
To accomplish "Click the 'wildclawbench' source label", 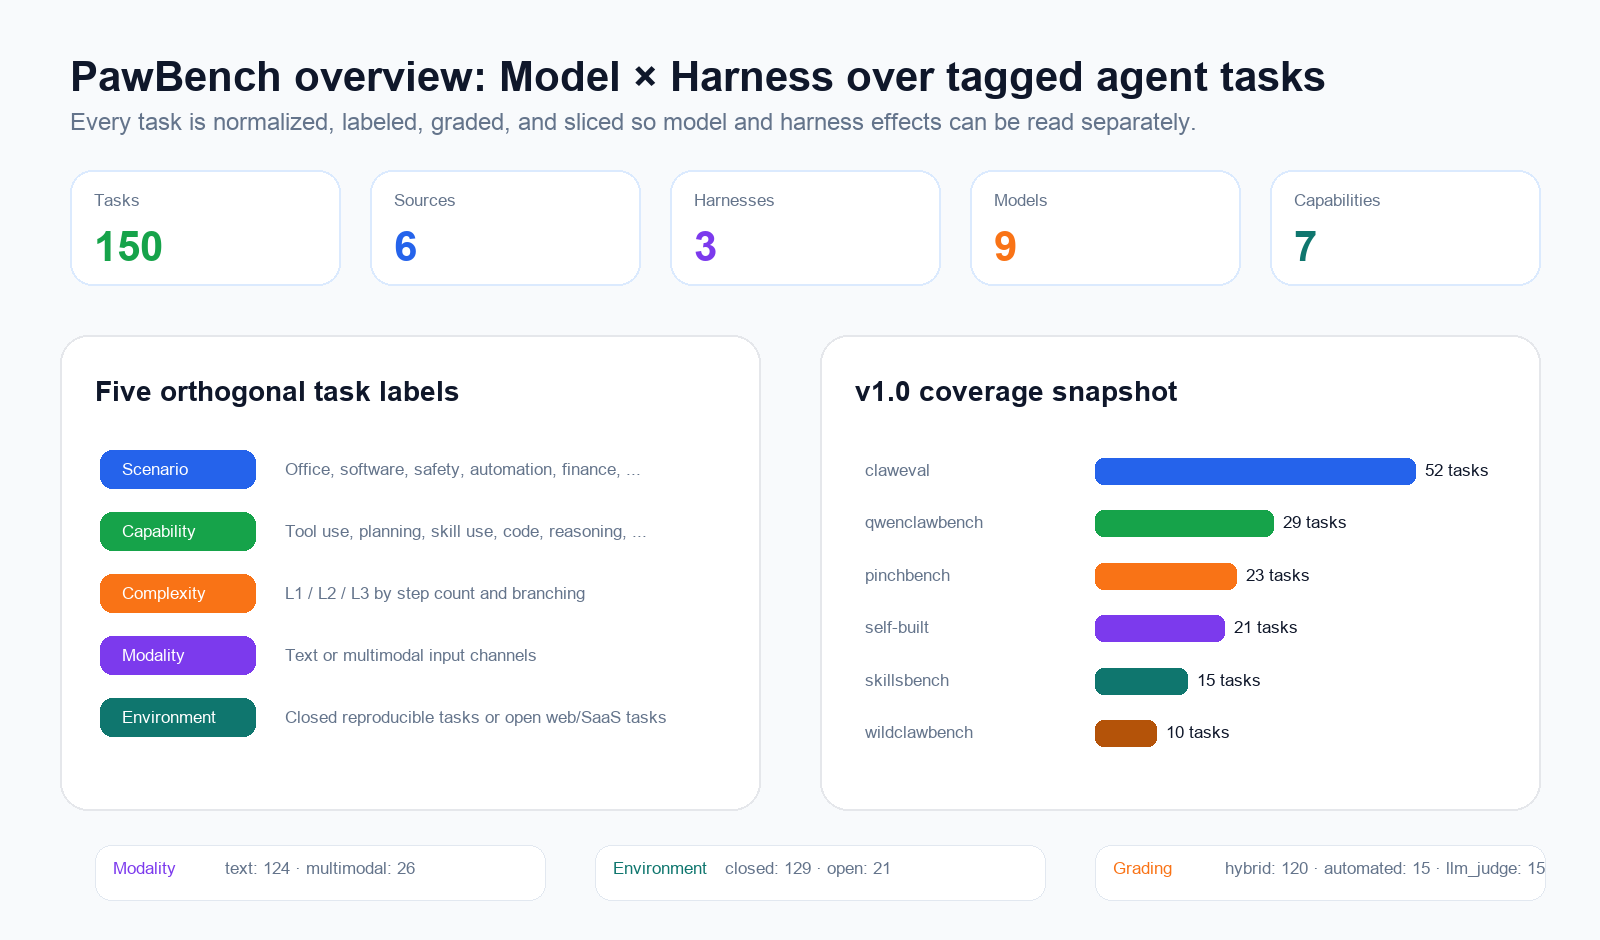I will (919, 732).
